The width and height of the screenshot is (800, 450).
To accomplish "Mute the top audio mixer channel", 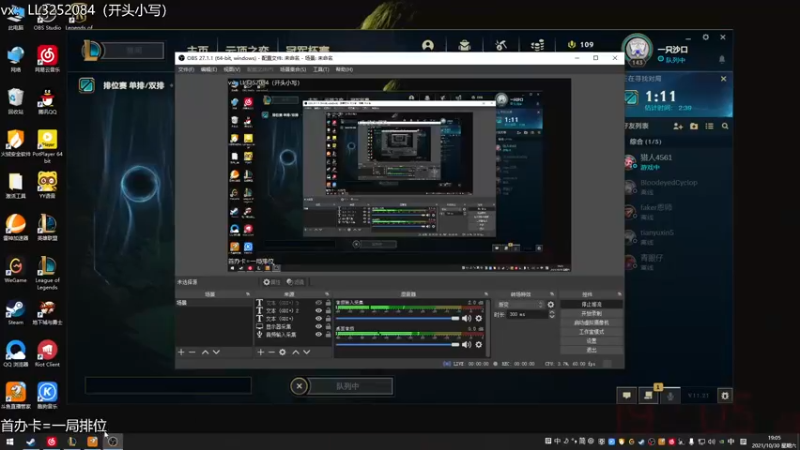I will coord(466,318).
